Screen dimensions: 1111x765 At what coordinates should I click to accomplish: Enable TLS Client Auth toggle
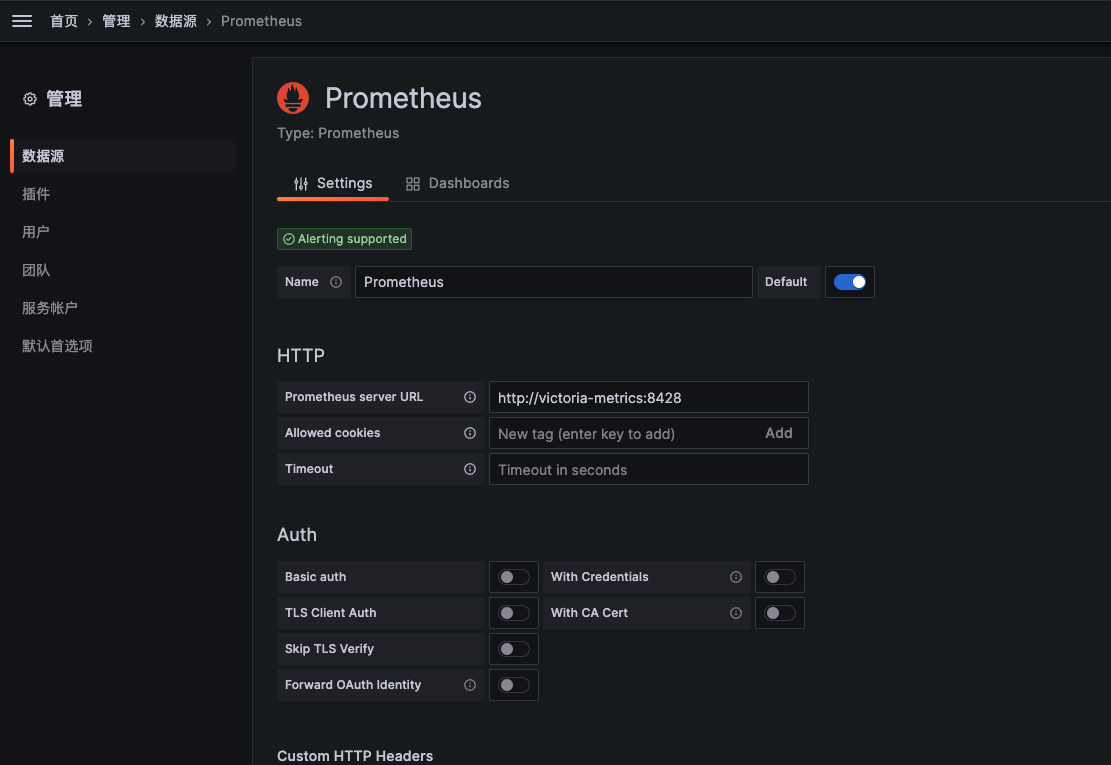coord(514,613)
